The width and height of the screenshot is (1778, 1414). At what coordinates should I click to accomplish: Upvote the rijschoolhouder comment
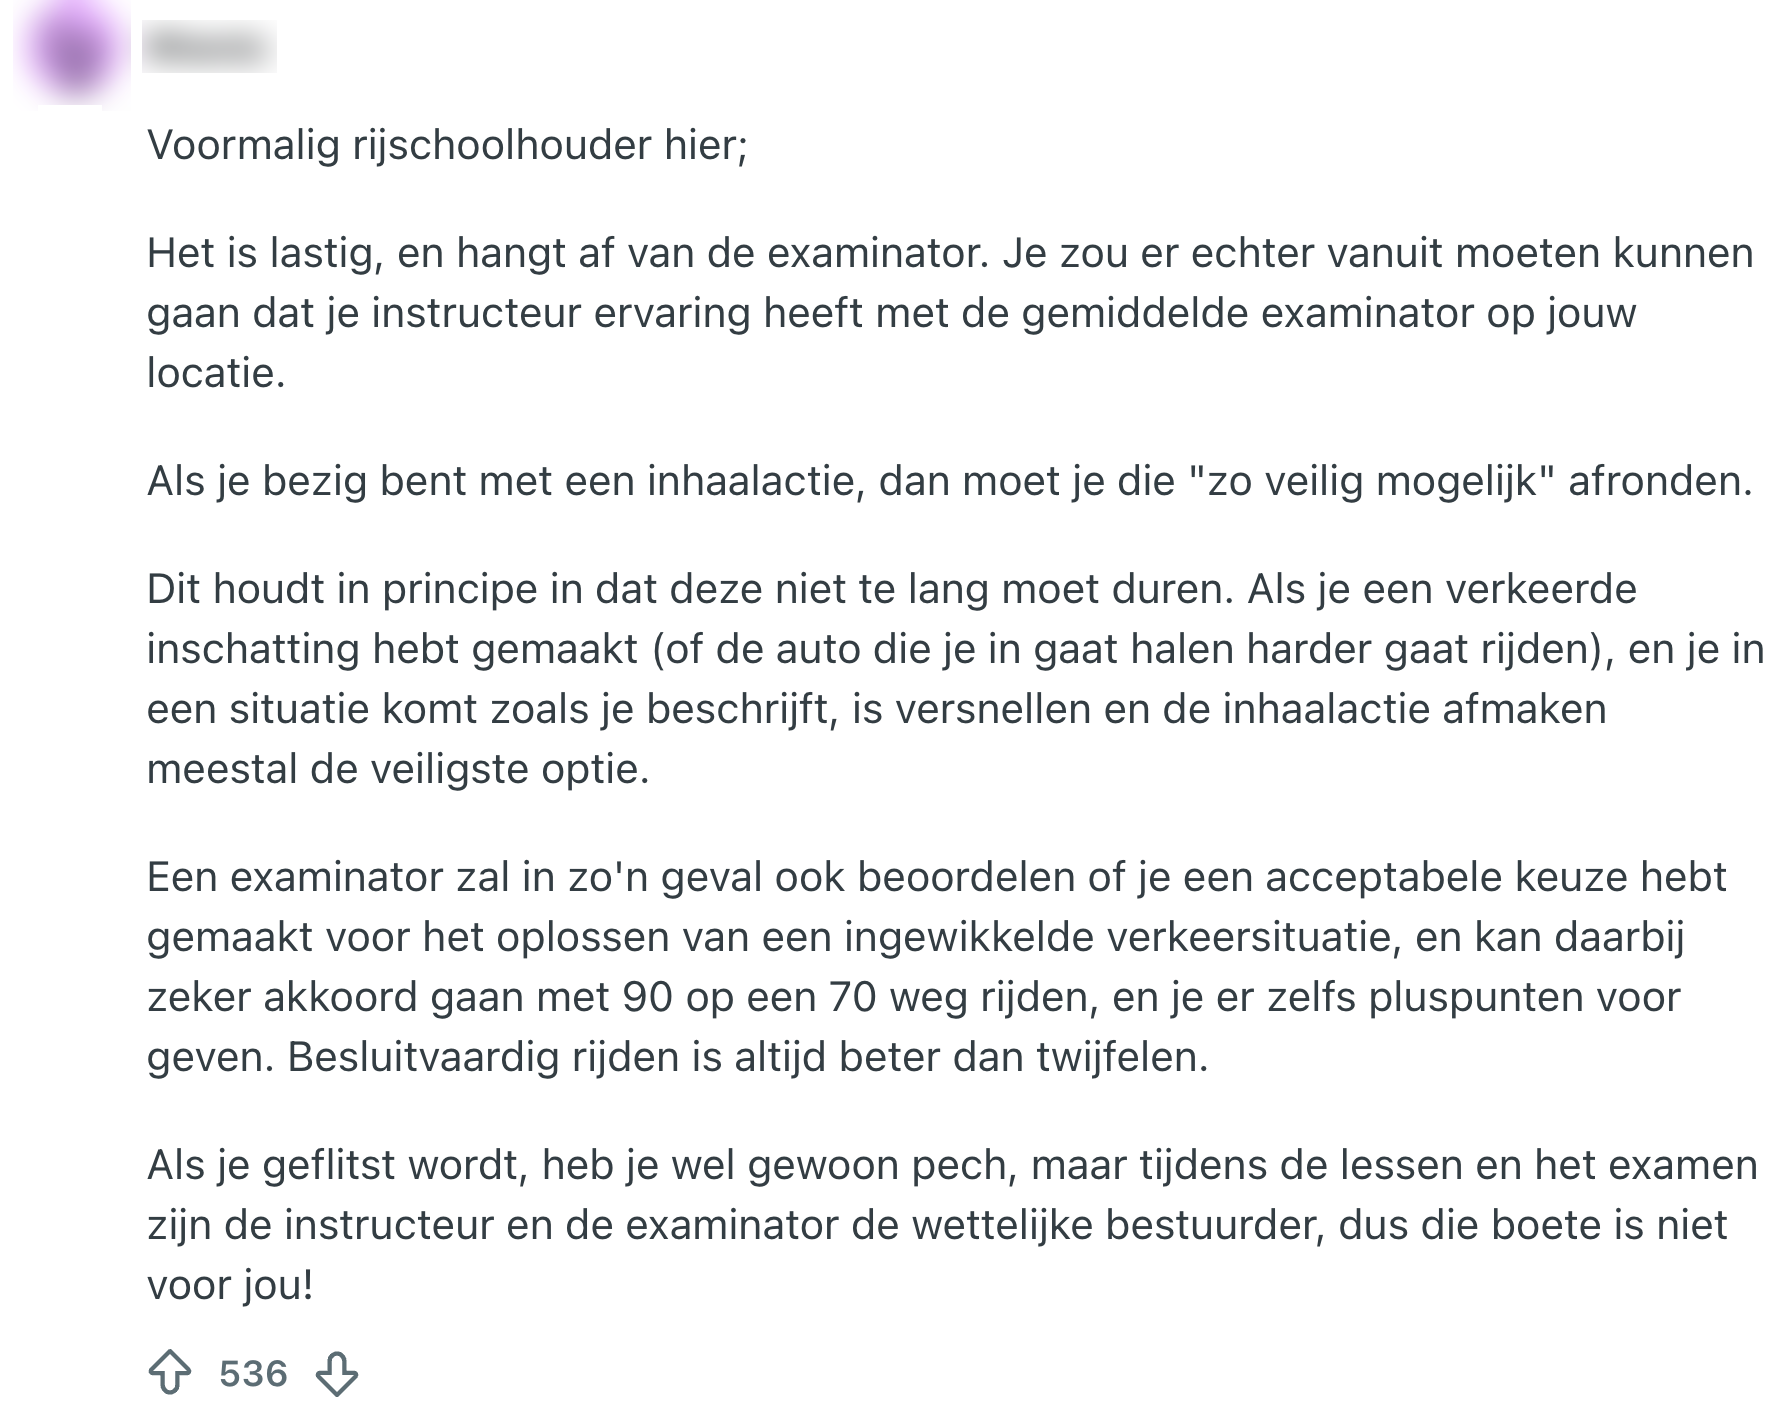[170, 1373]
